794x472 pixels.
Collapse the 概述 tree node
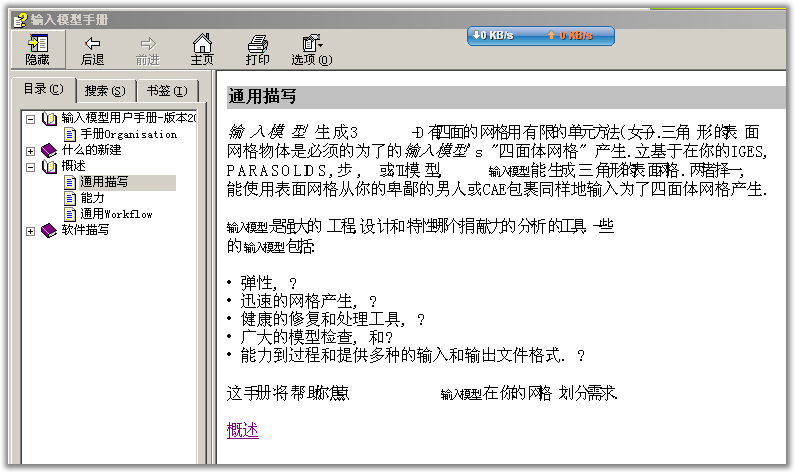click(x=30, y=167)
